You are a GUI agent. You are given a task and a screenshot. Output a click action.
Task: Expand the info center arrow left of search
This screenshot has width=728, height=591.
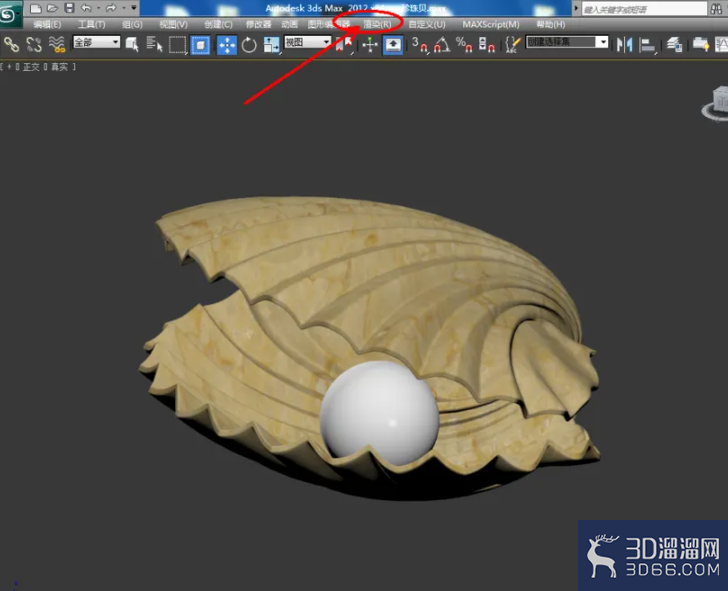[x=576, y=8]
